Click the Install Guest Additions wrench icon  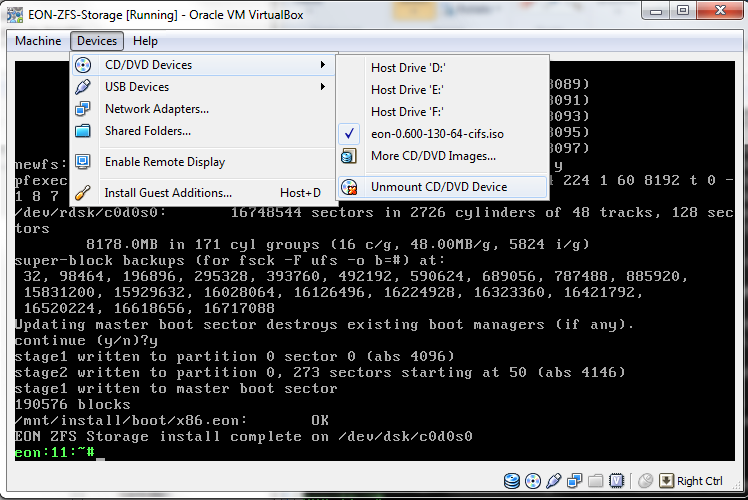point(83,193)
